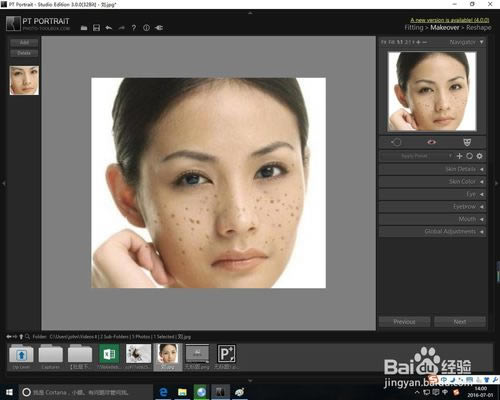This screenshot has width=500, height=400.
Task: Expand the Skin Color section
Action: pos(432,182)
